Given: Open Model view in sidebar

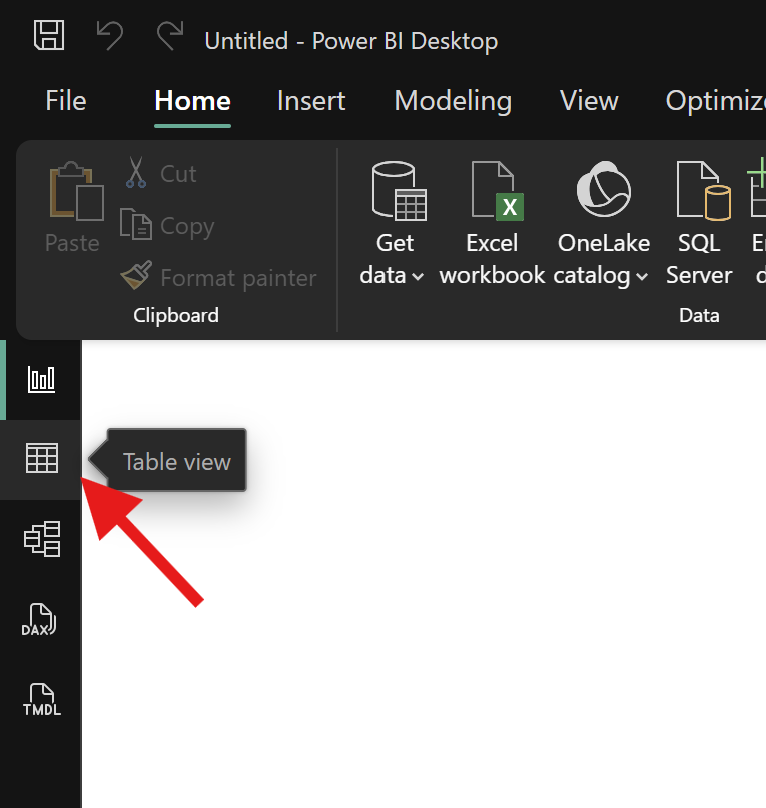Looking at the screenshot, I should point(41,538).
